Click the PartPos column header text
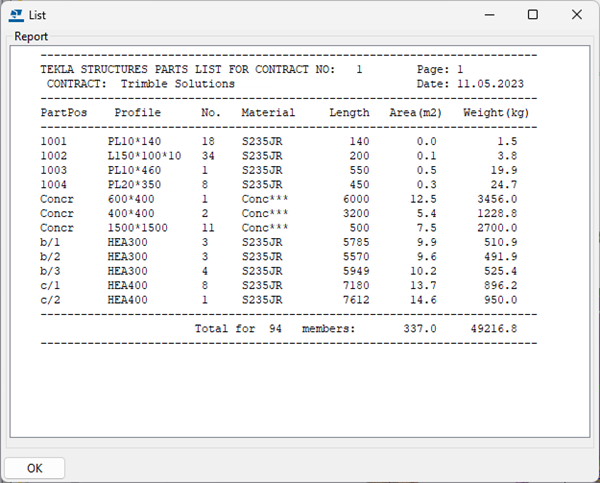The image size is (600, 483). click(62, 114)
